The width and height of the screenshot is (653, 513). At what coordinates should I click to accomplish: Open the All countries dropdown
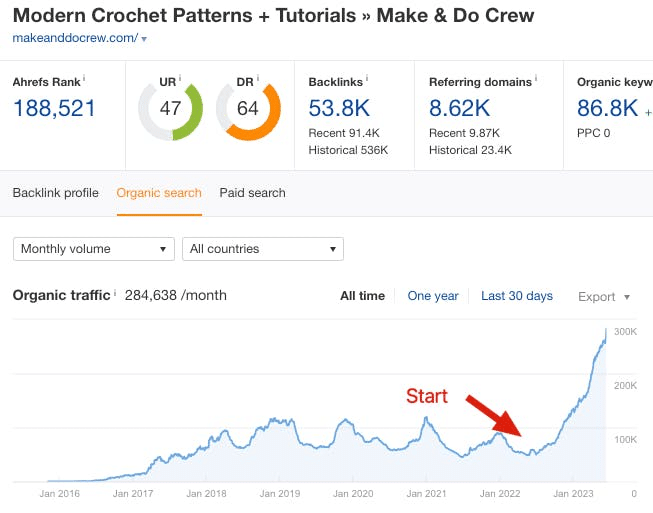[263, 249]
